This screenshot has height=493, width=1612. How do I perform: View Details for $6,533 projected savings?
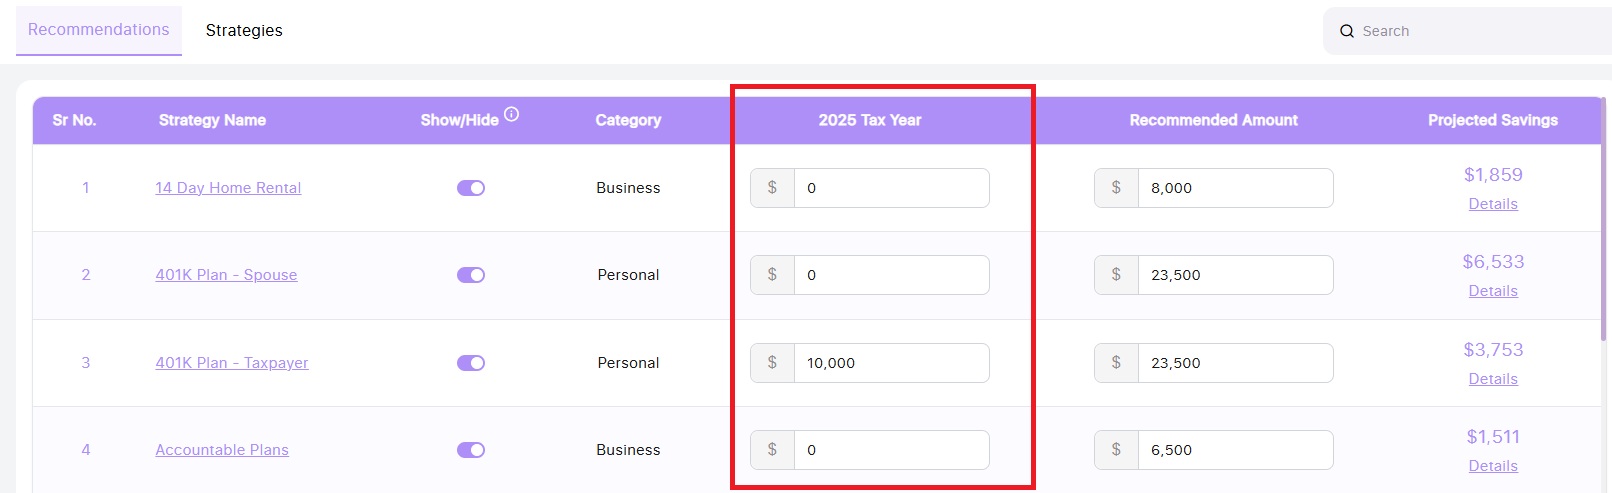tap(1493, 291)
